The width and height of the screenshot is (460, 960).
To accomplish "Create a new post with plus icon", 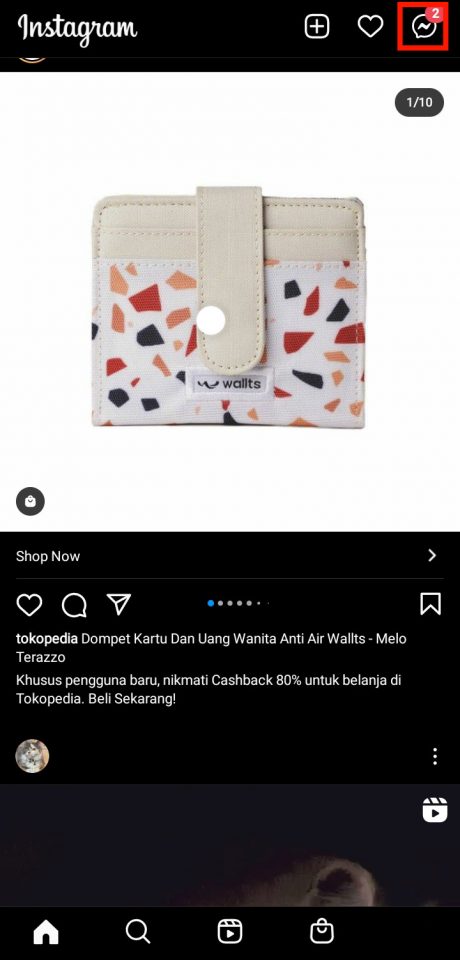I will pyautogui.click(x=317, y=27).
